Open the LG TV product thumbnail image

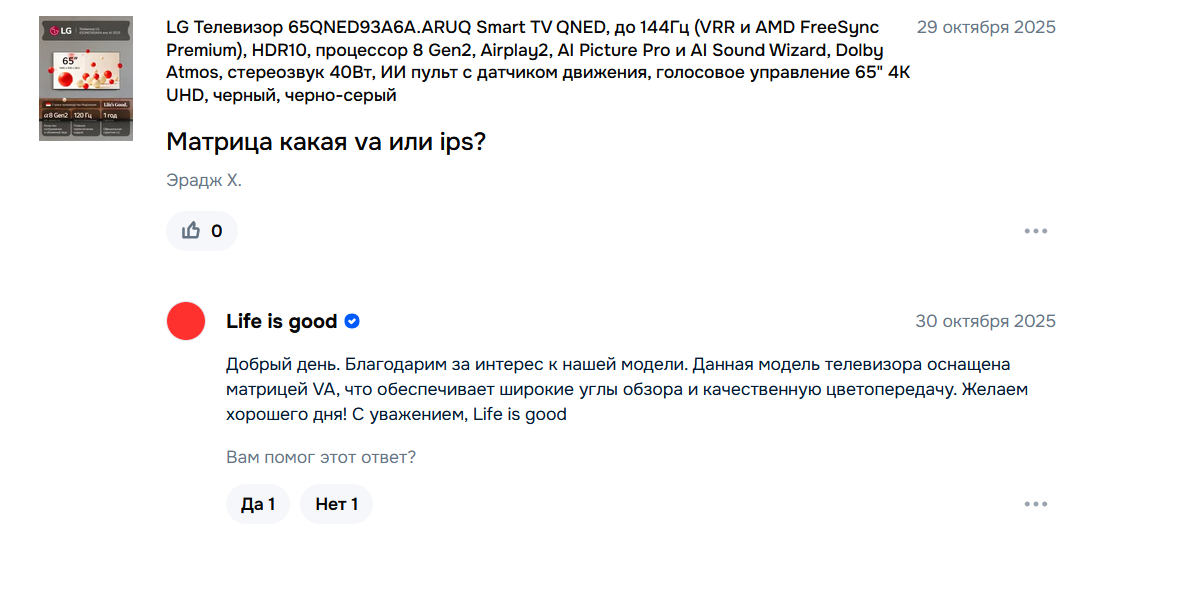(86, 78)
